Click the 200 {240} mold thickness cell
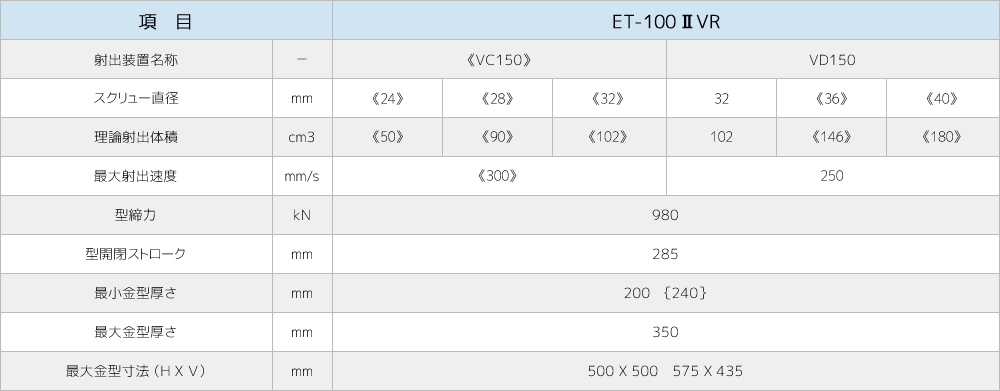Viewport: 1000px width, 391px height. [x=666, y=293]
